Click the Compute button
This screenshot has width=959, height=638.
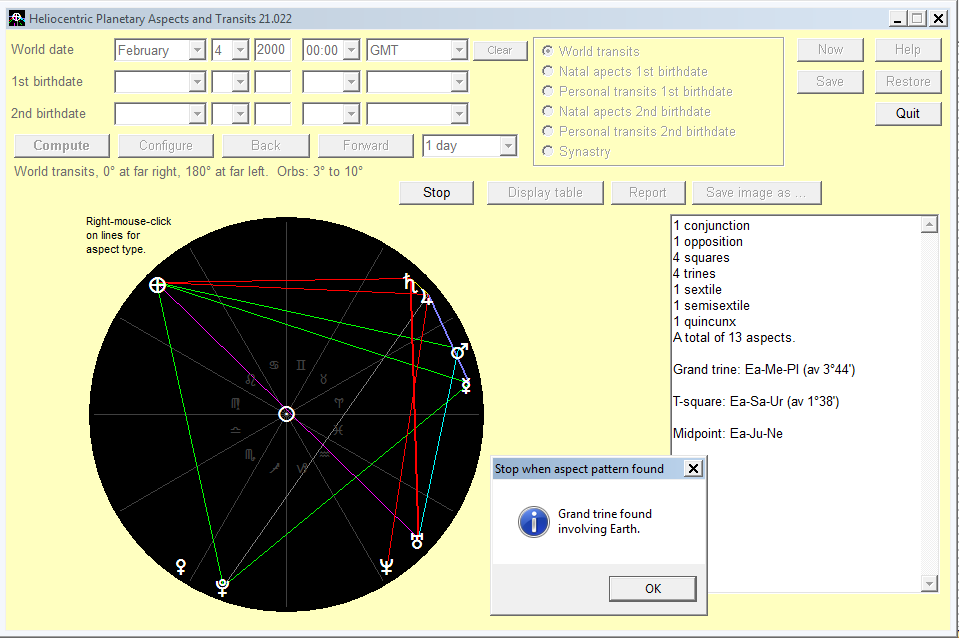(x=62, y=146)
